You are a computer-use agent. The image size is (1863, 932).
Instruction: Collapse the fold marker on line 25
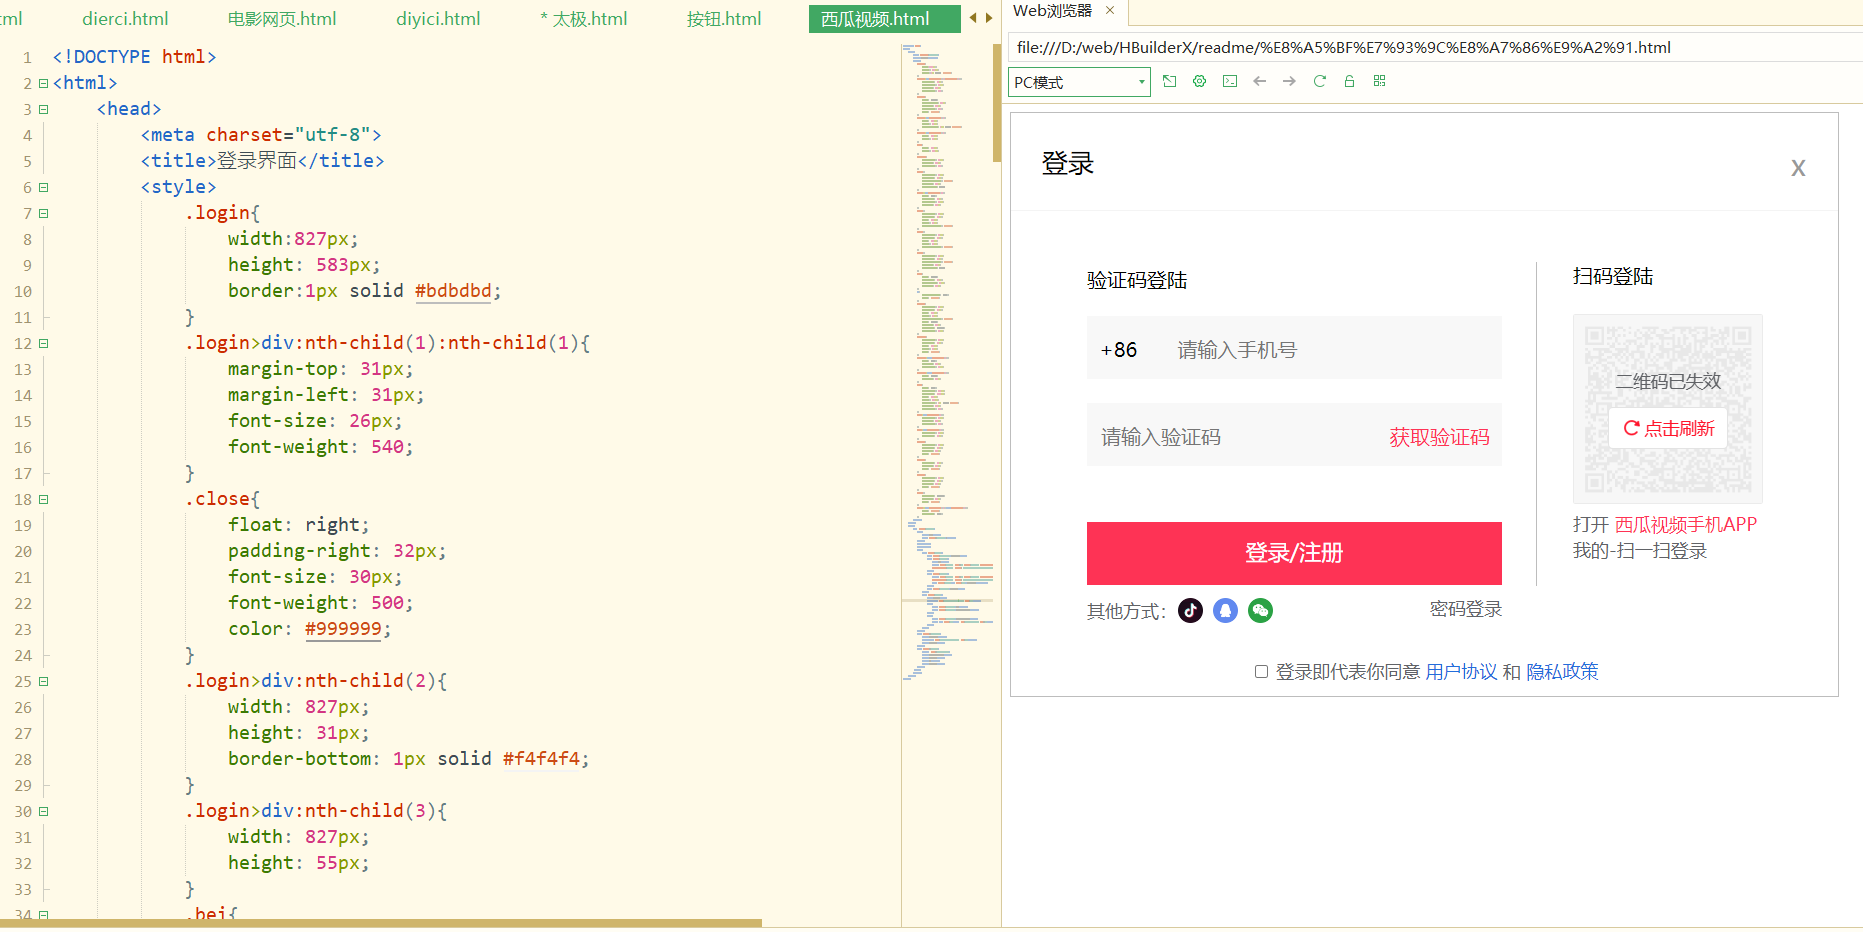pyautogui.click(x=43, y=681)
